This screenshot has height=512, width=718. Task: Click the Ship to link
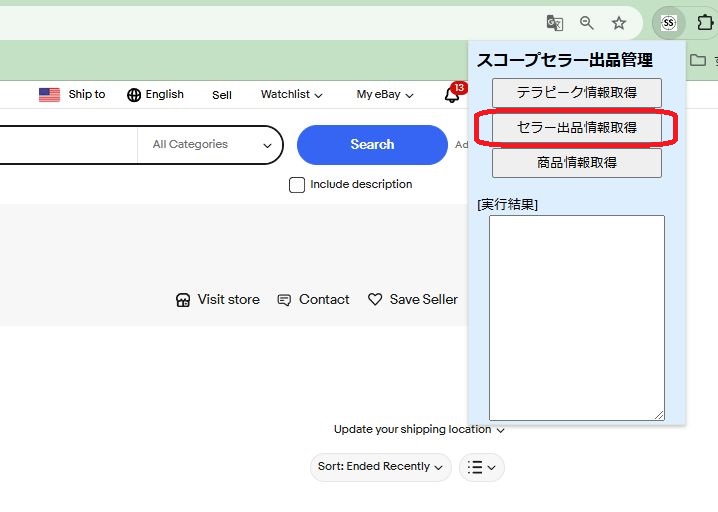87,94
